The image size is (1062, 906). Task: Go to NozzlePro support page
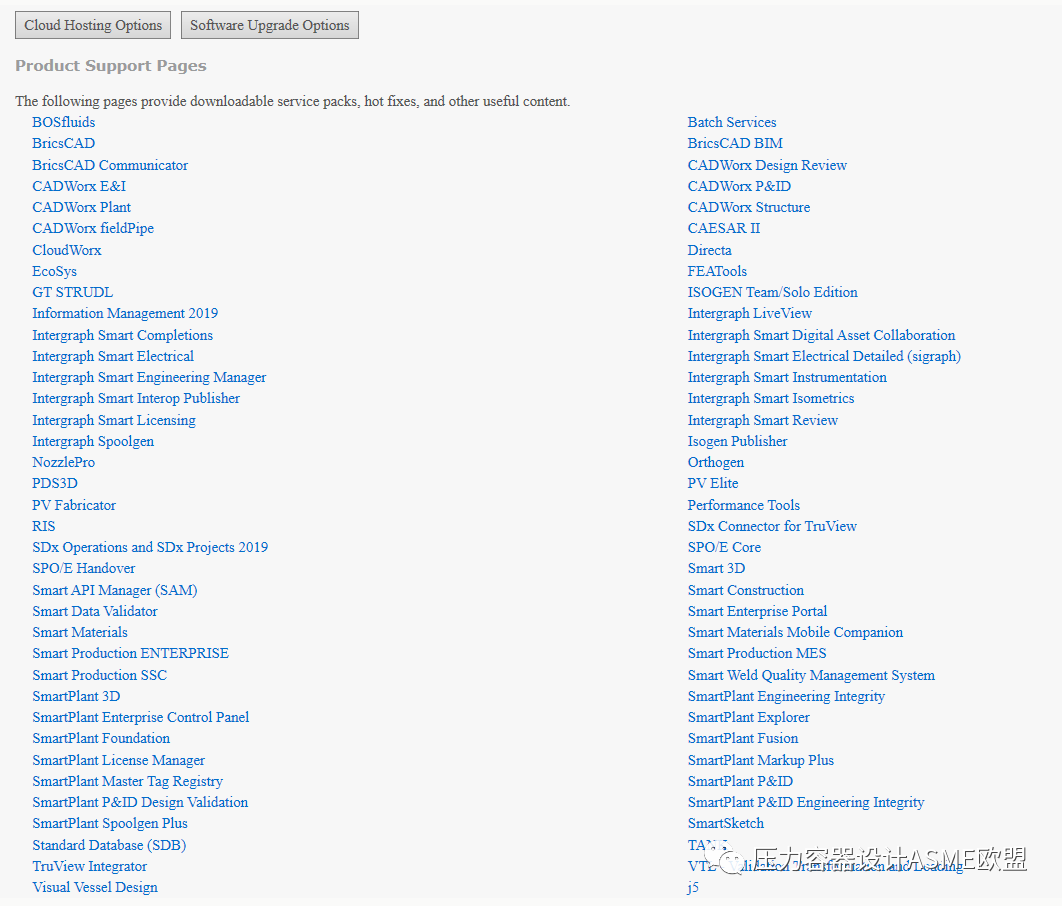point(64,462)
